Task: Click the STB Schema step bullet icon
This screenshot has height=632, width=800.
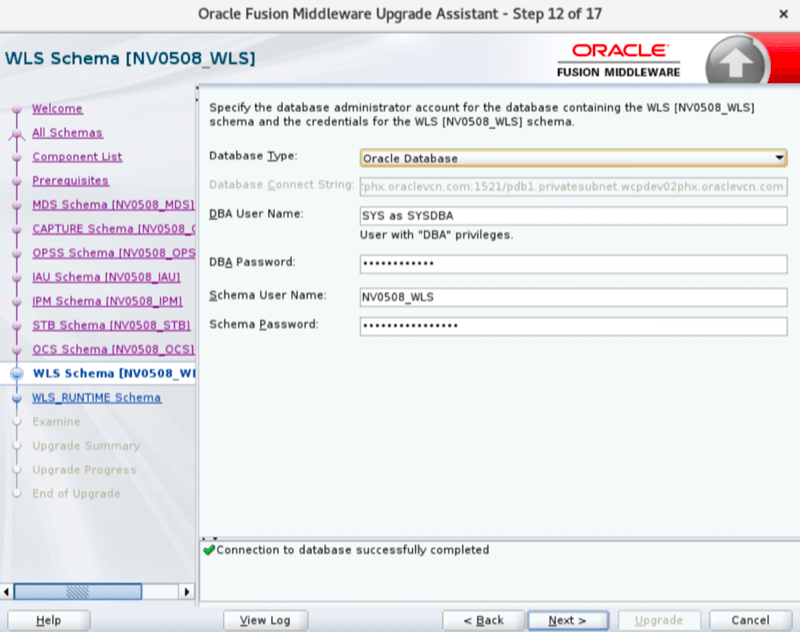Action: (17, 325)
